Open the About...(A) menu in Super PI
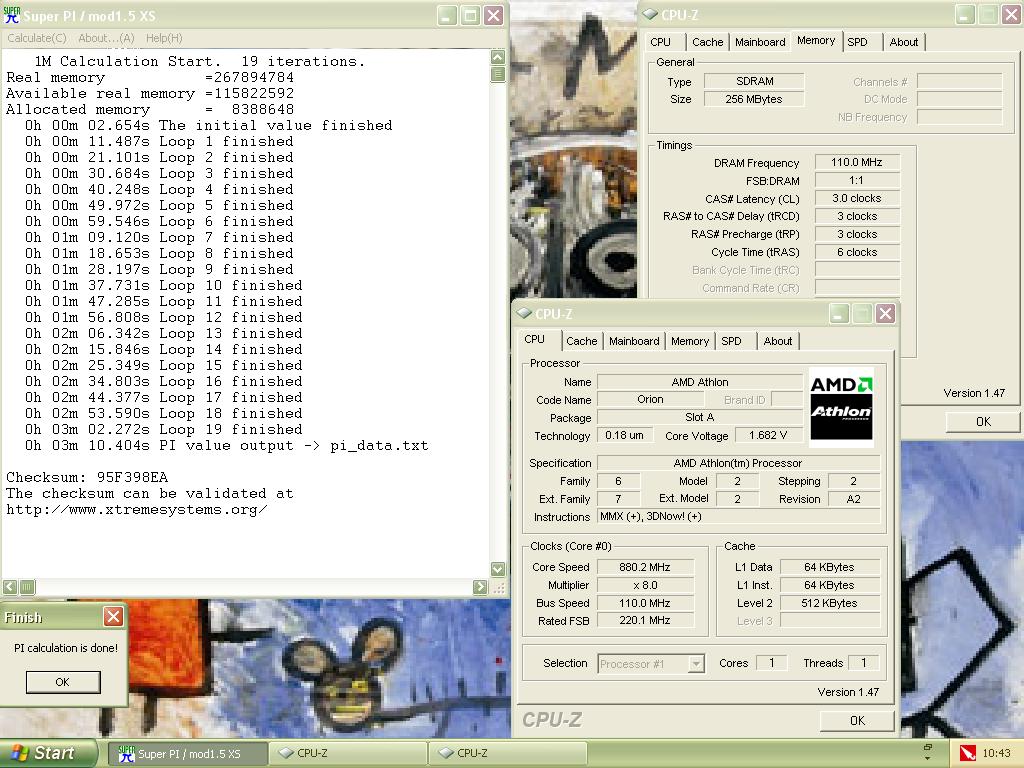 click(106, 38)
